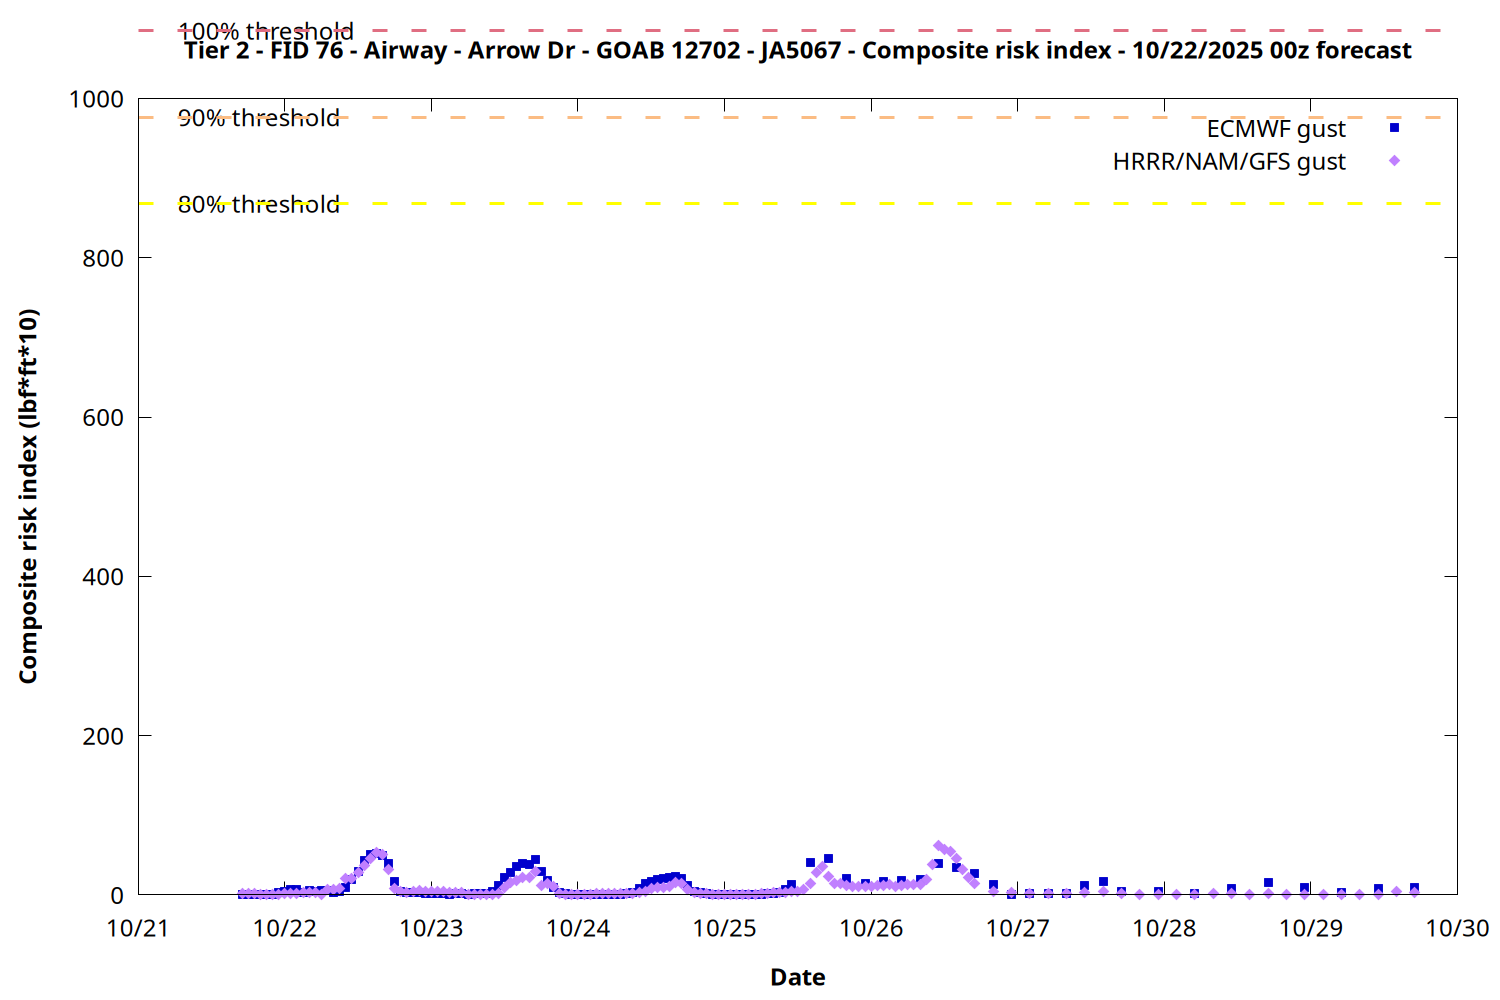Click the 80% threshold label
The width and height of the screenshot is (1500, 1000).
click(258, 205)
